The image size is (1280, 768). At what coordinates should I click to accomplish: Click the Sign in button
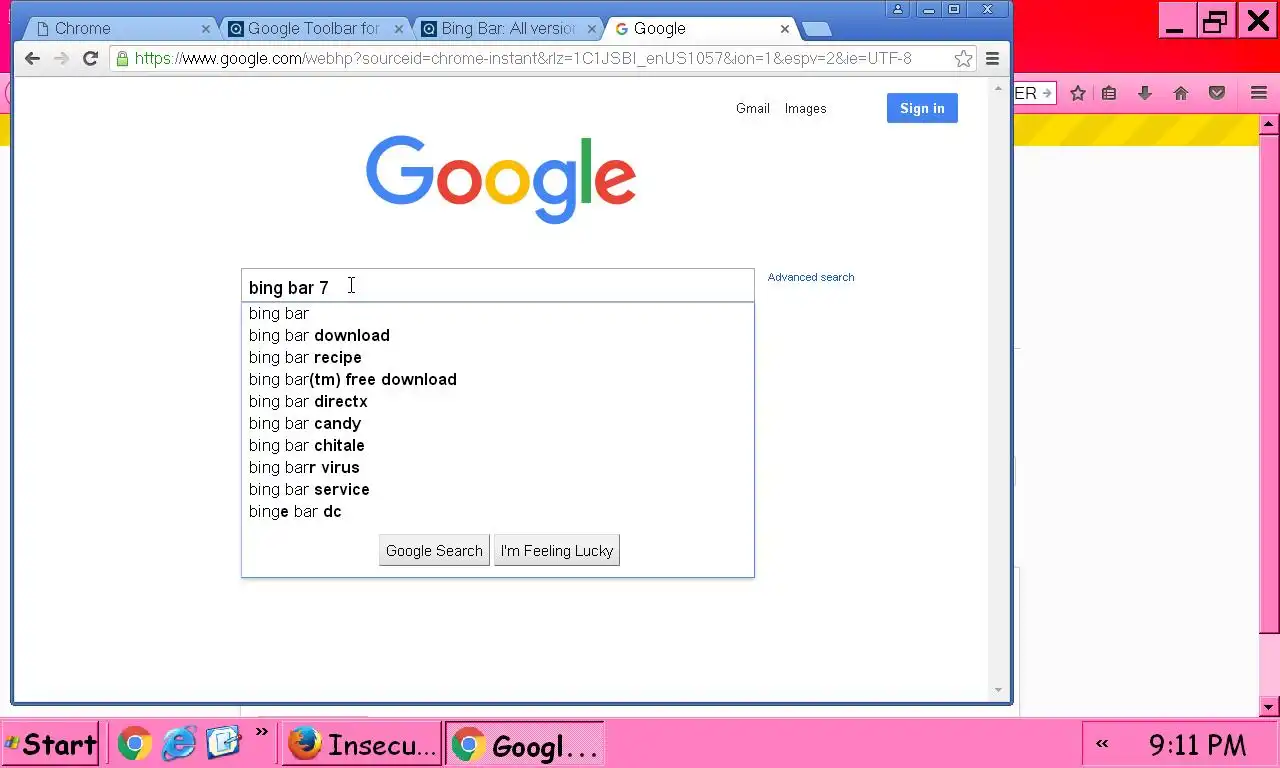pyautogui.click(x=922, y=108)
